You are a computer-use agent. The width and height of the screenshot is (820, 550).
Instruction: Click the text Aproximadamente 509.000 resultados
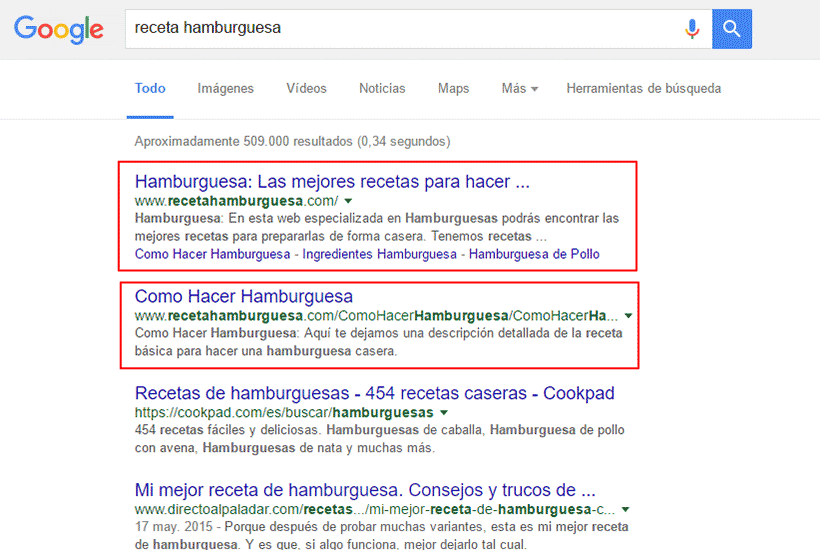pyautogui.click(x=244, y=142)
